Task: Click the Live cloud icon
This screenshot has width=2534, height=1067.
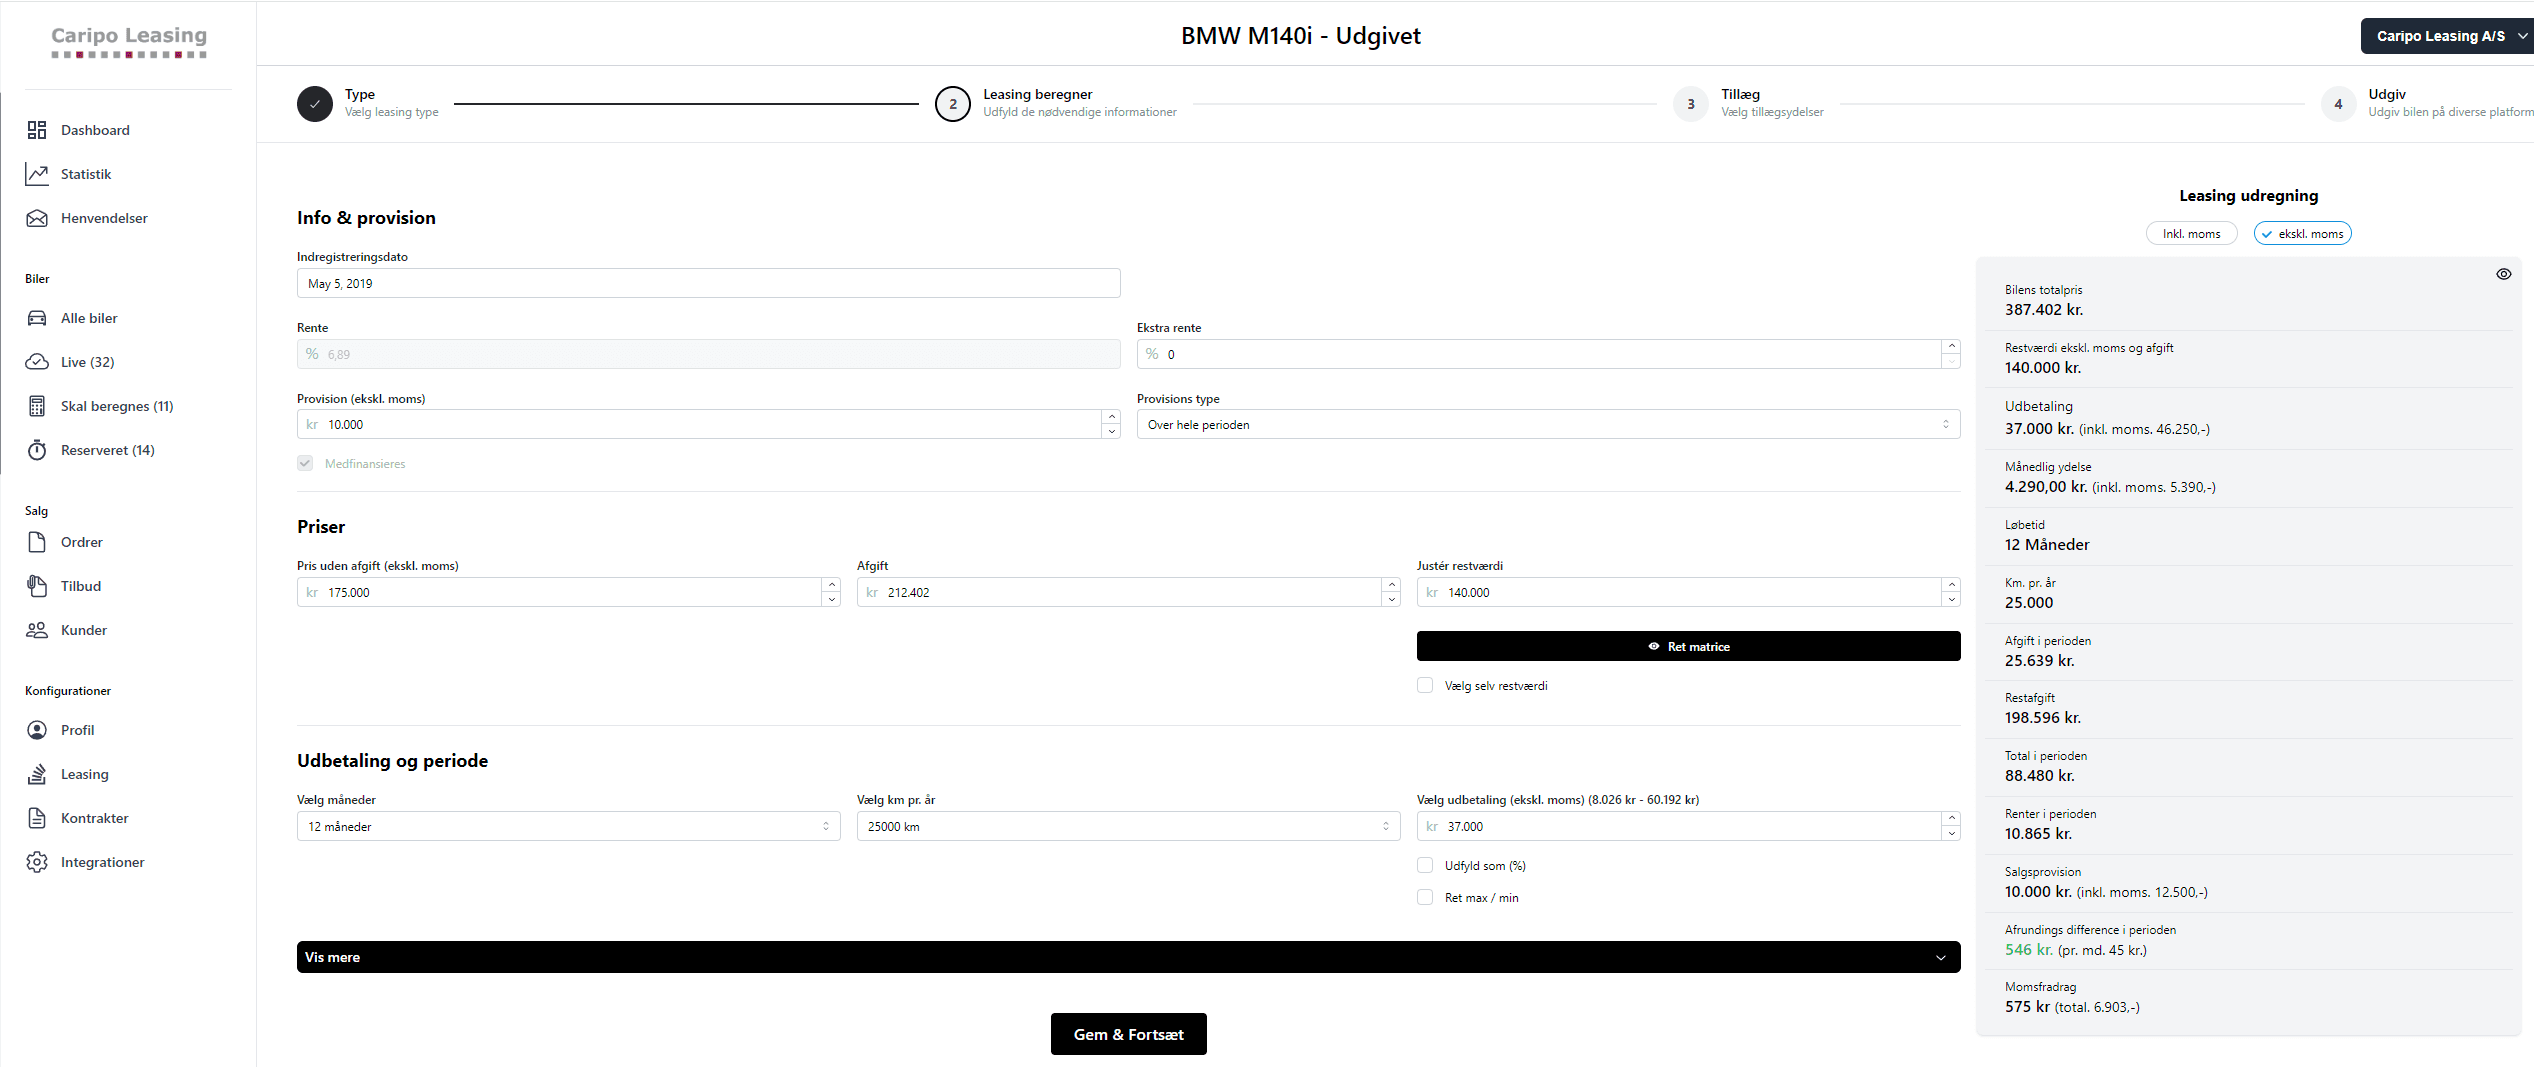Action: [x=37, y=362]
